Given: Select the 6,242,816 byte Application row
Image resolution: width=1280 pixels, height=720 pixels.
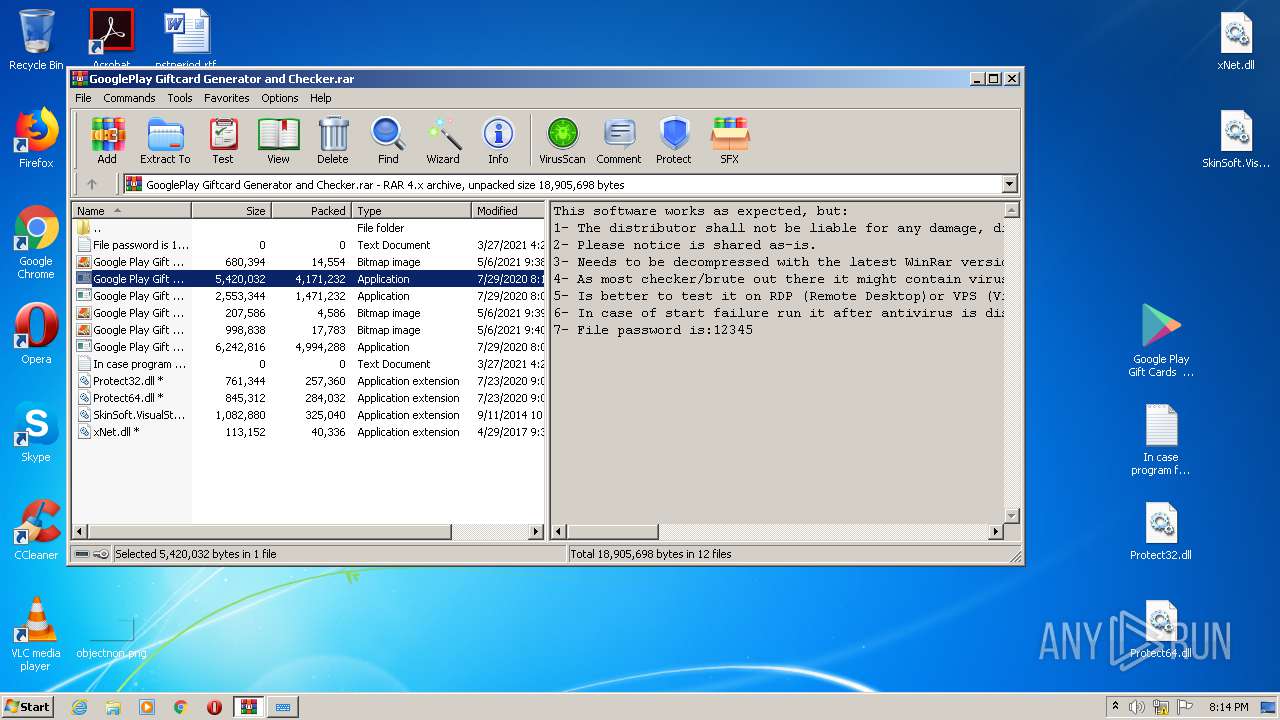Looking at the screenshot, I should [x=309, y=347].
